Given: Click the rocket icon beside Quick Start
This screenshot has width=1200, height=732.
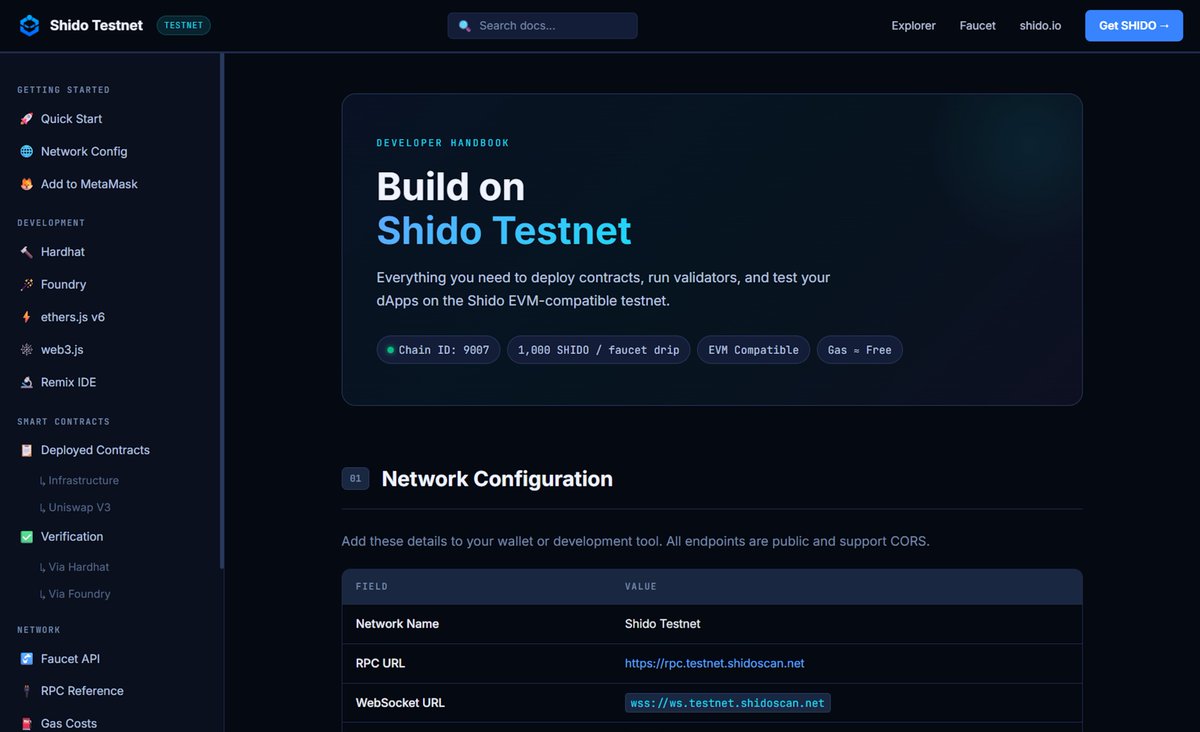Looking at the screenshot, I should 26,119.
